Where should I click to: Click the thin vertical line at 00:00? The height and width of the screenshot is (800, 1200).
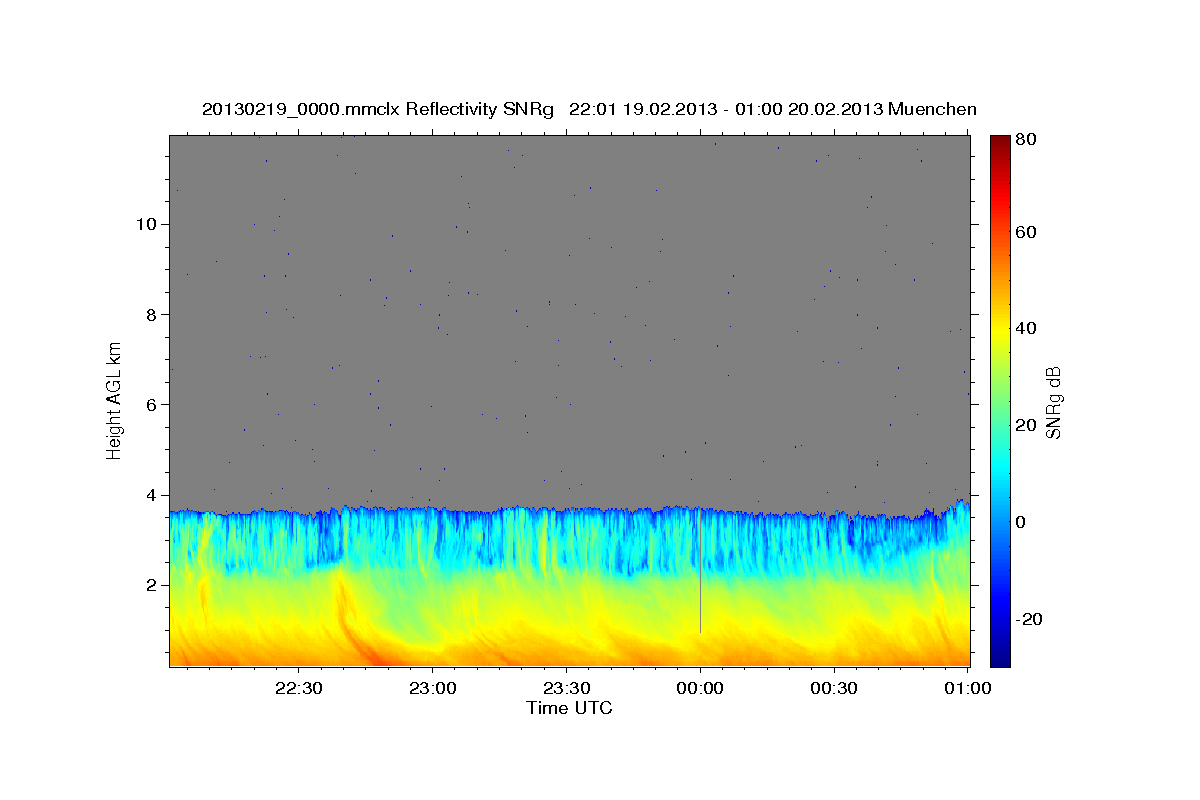[x=700, y=571]
